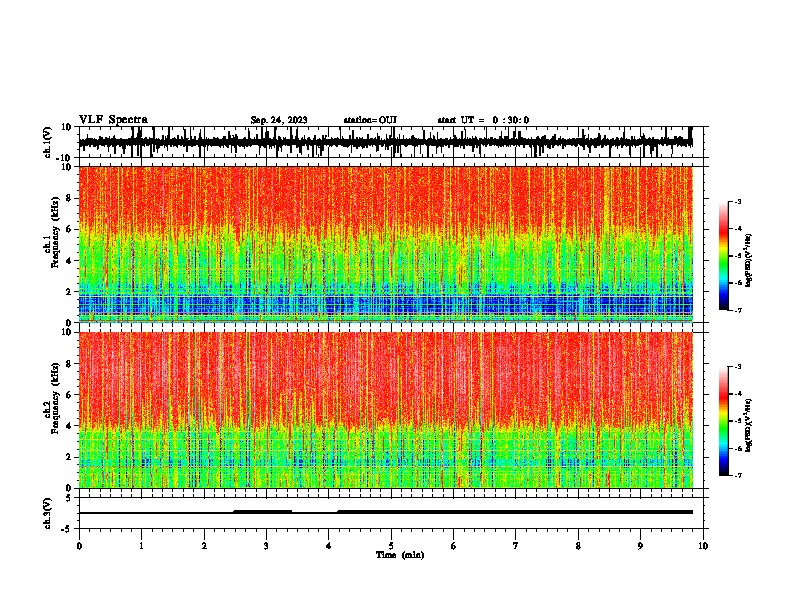Click the ch.1 spectrogram color bar
The image size is (792, 612).
(723, 256)
